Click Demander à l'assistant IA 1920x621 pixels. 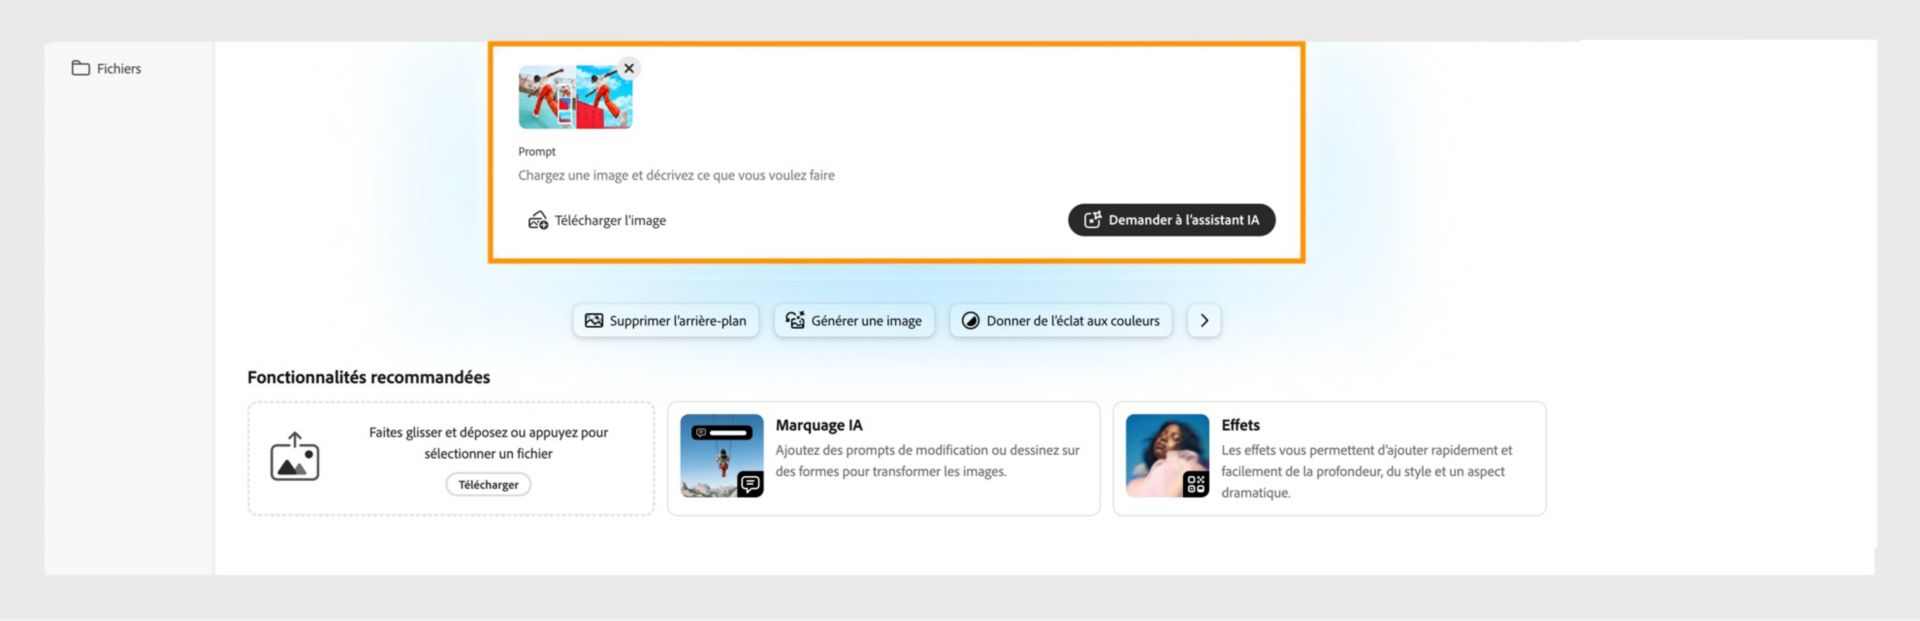[x=1171, y=220]
